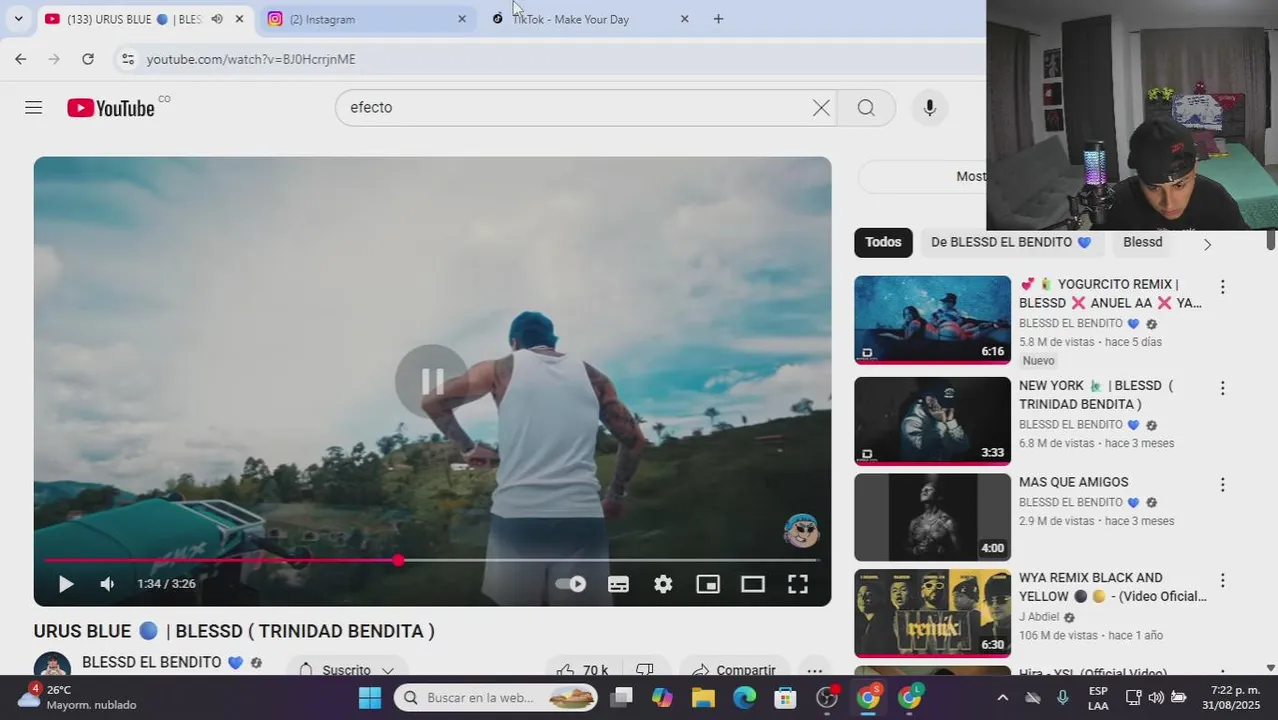Expand the system tray hidden icons arrow
Screen dimensions: 1278x720
tap(1003, 697)
